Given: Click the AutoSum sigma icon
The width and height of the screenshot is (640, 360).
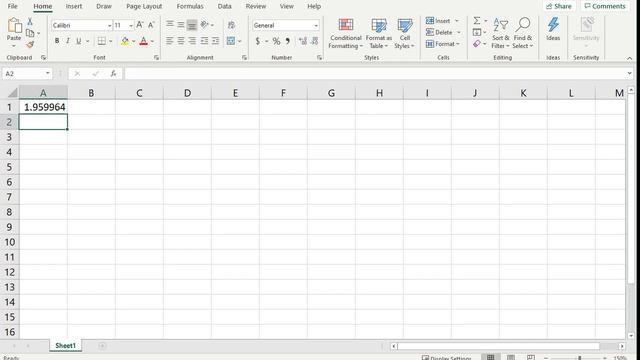Looking at the screenshot, I should click(x=477, y=20).
